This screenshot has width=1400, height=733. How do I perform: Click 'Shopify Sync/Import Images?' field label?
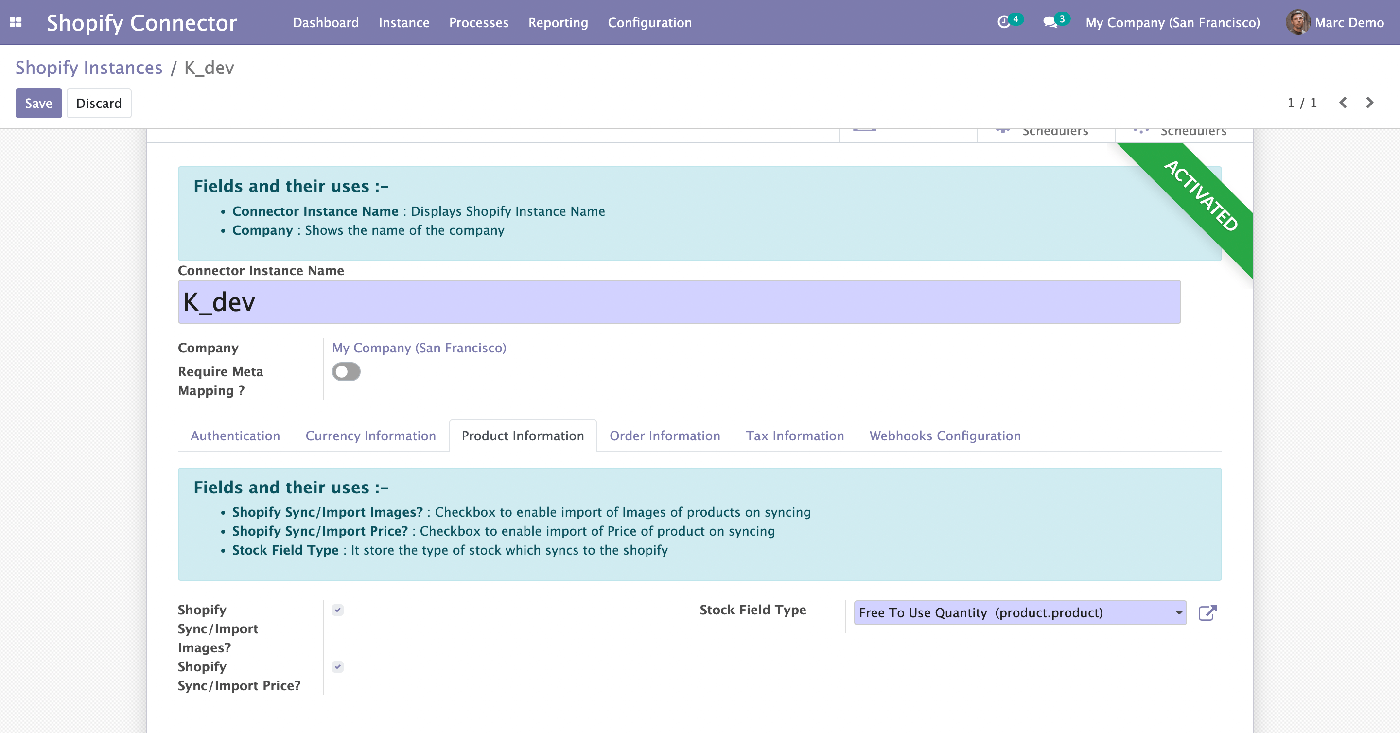[x=218, y=629]
